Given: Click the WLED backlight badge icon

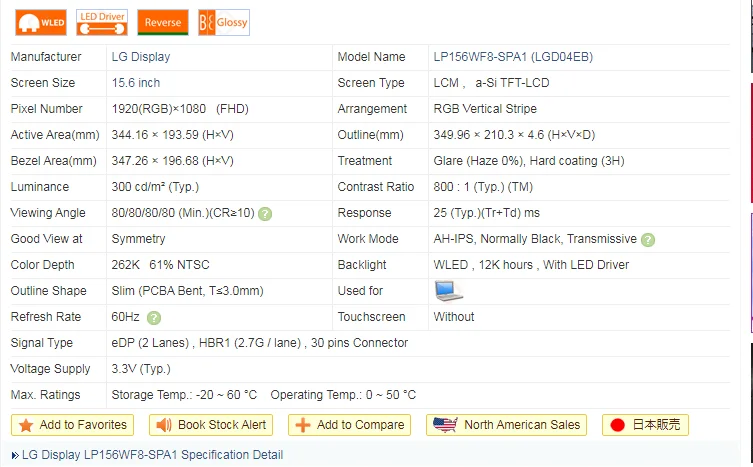Looking at the screenshot, I should (x=41, y=23).
